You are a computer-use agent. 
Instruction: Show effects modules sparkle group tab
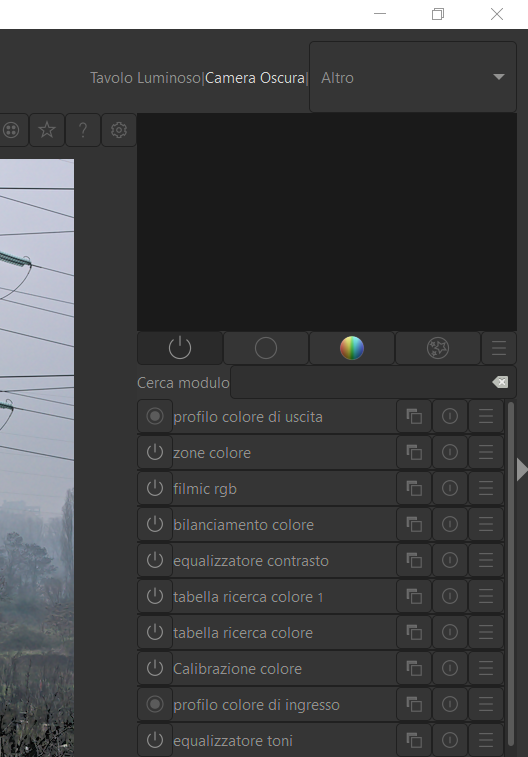click(438, 348)
